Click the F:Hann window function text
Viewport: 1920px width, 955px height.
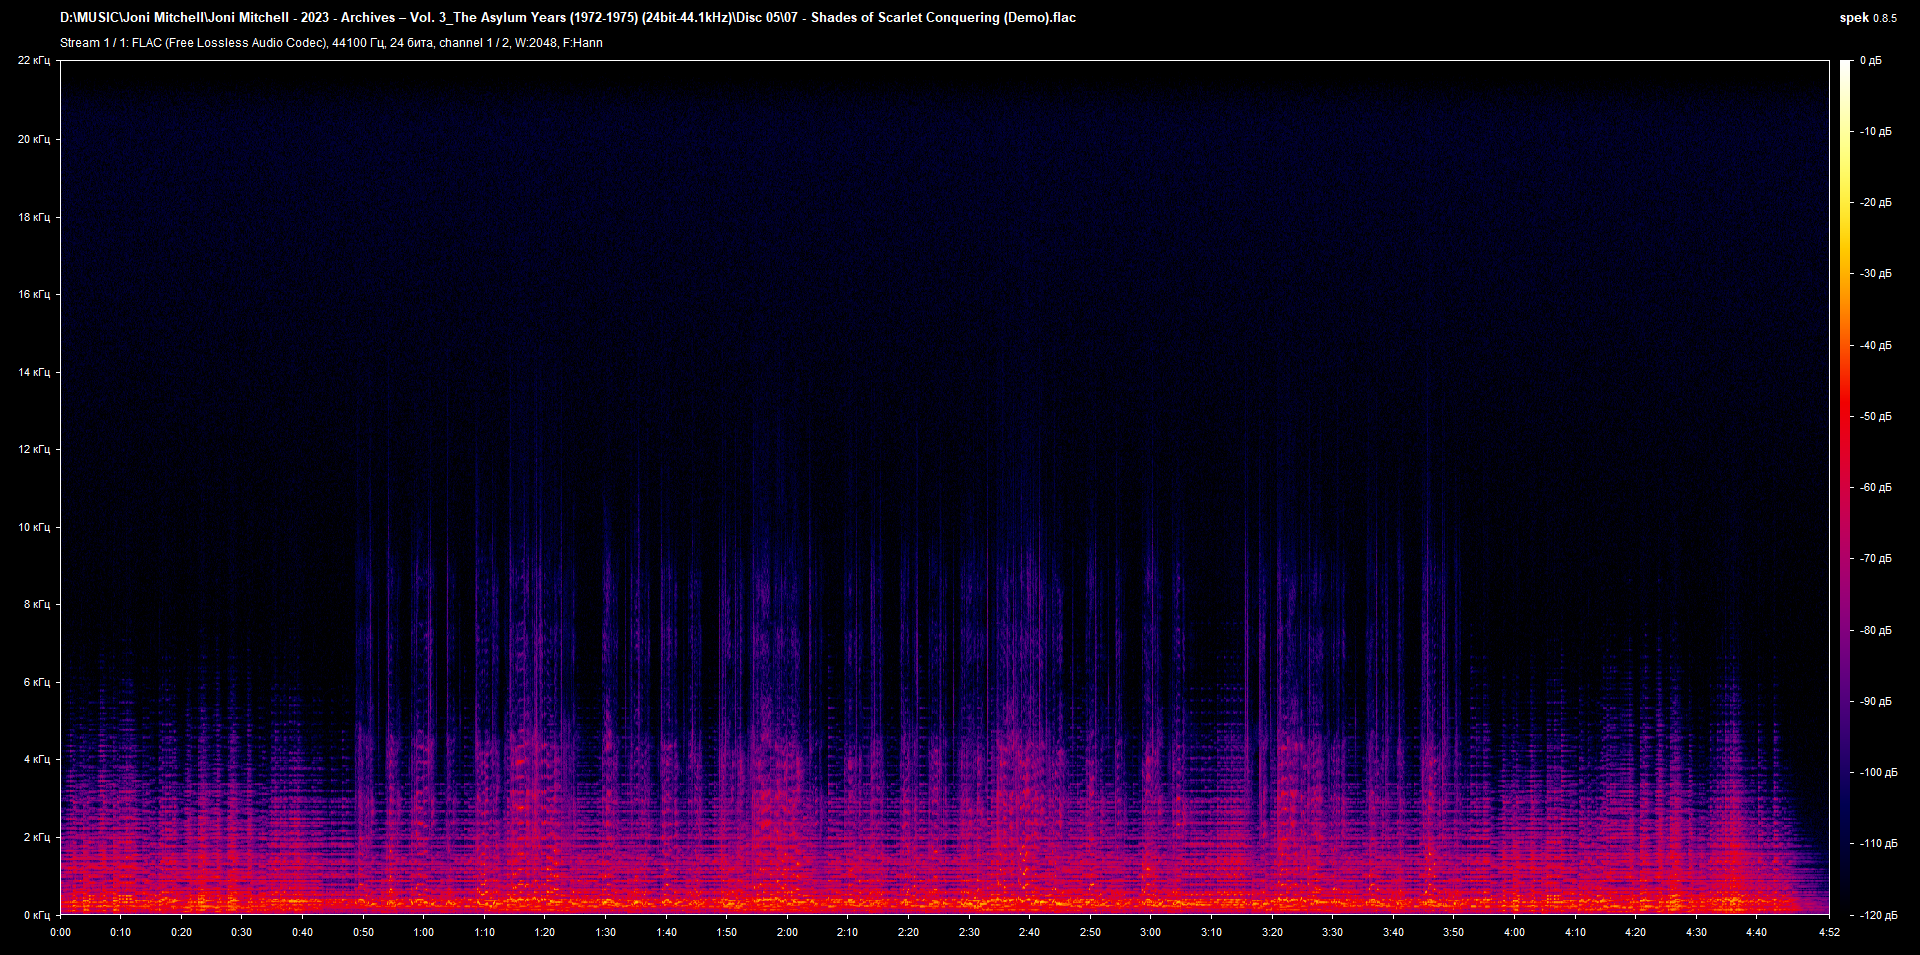coord(585,43)
